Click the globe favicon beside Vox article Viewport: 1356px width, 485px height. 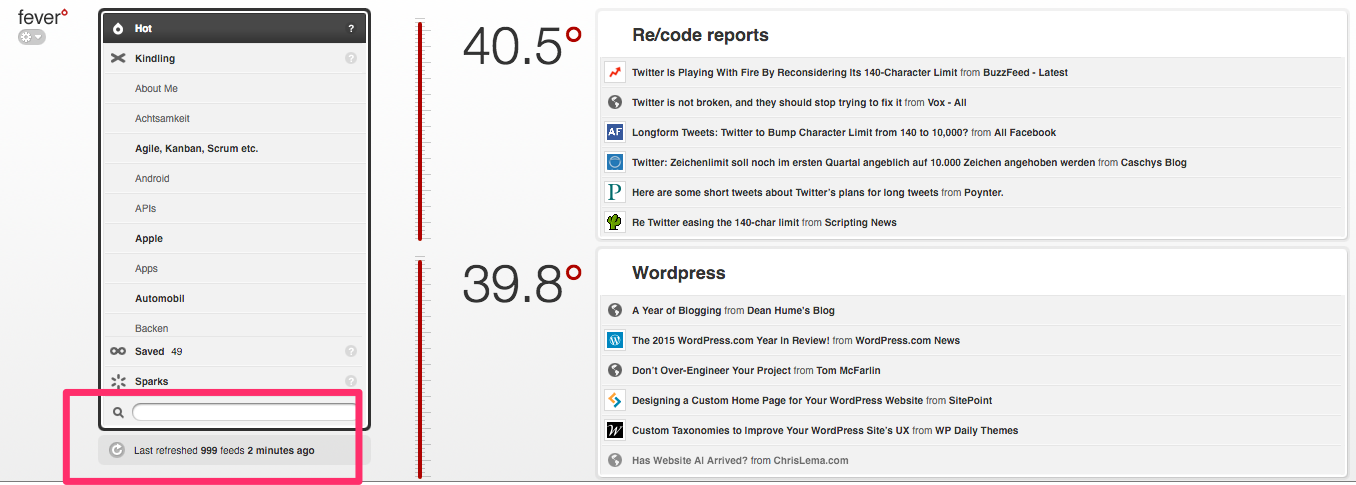pyautogui.click(x=615, y=102)
